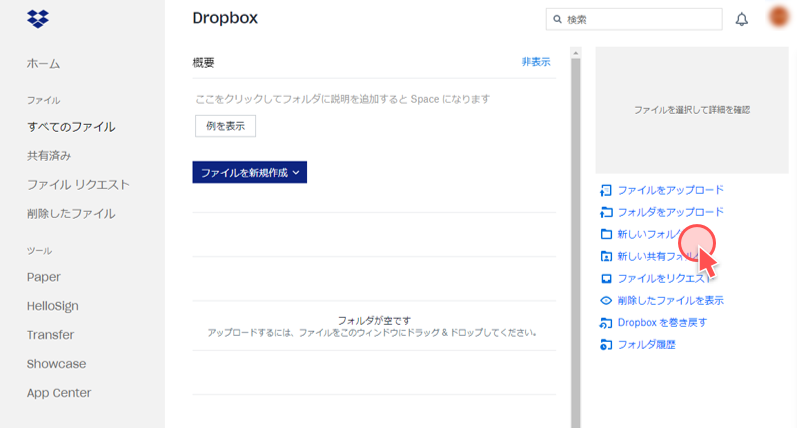The image size is (797, 428).
Task: Click the eye icon for deleted files
Action: [606, 300]
